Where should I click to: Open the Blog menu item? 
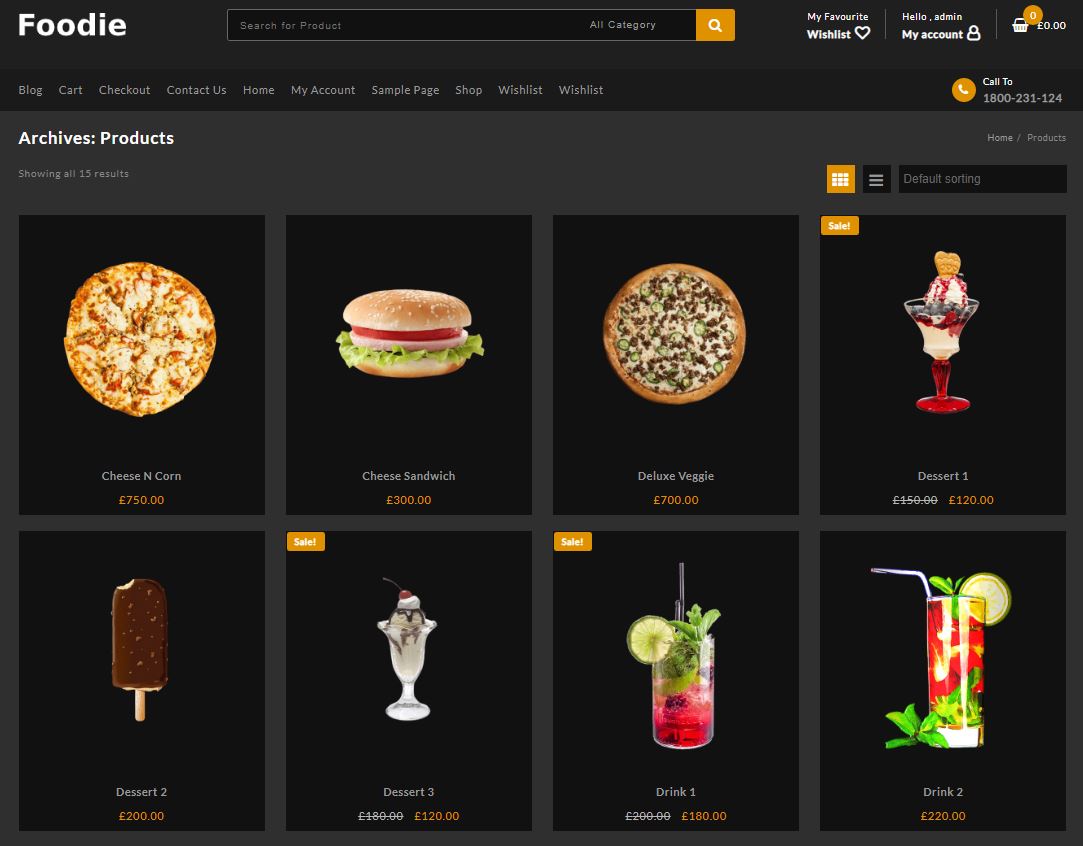tap(30, 90)
